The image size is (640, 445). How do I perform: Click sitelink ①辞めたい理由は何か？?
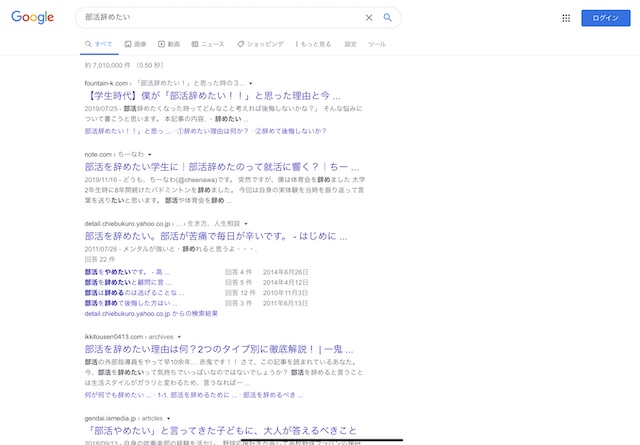point(213,131)
